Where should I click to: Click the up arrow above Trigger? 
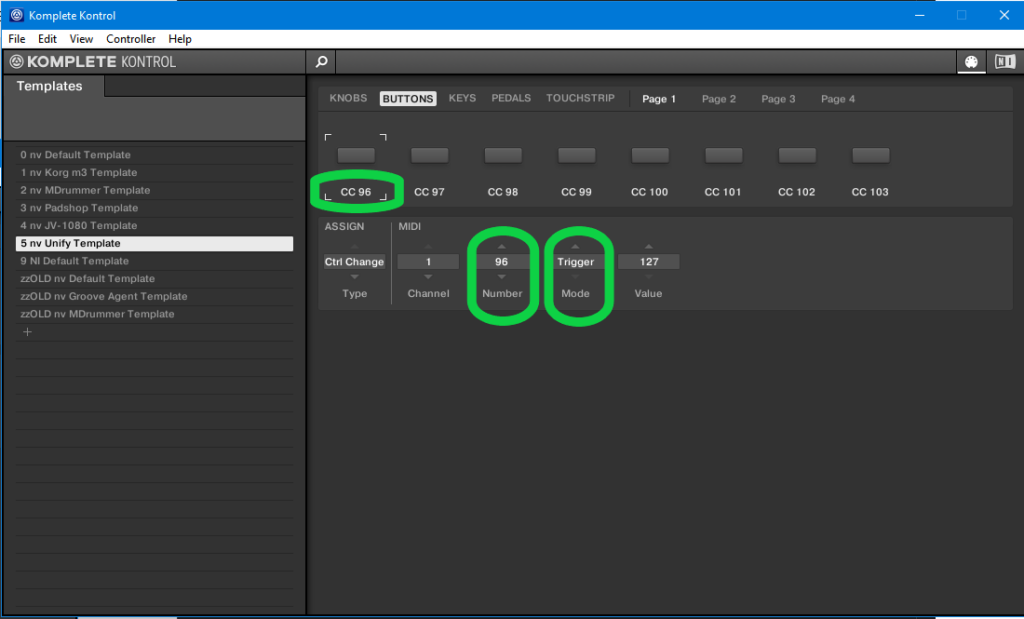pyautogui.click(x=575, y=247)
